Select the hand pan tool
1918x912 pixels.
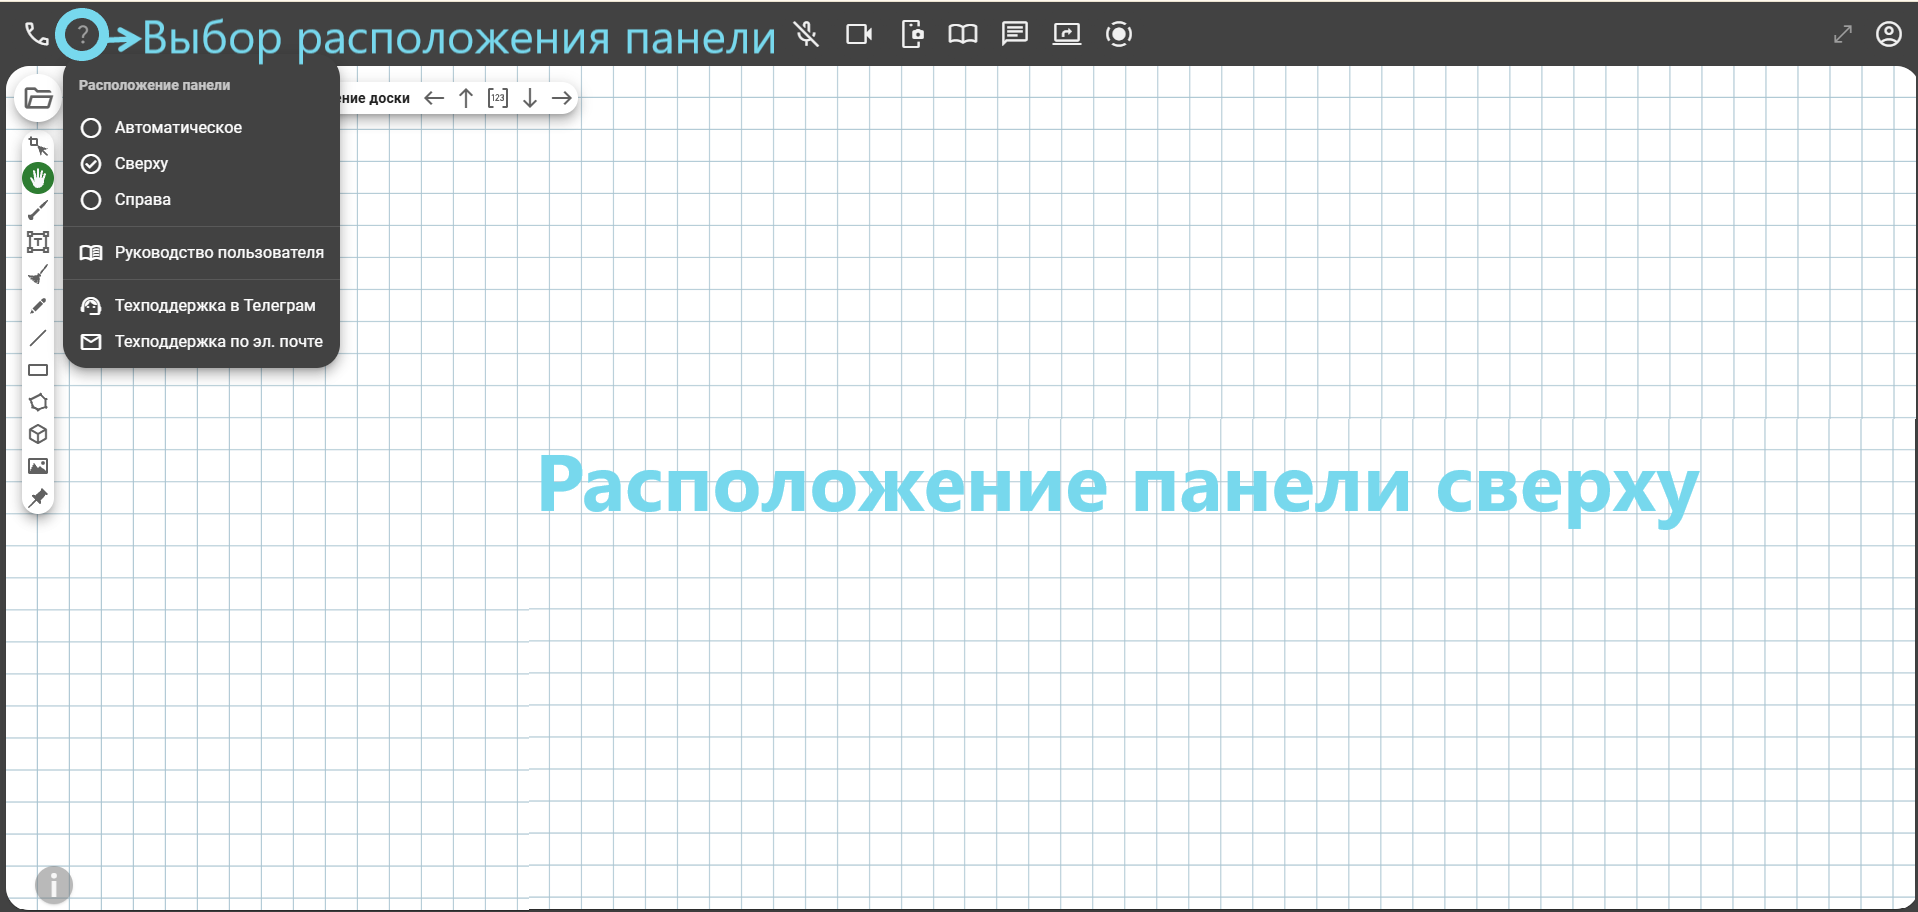pyautogui.click(x=38, y=178)
